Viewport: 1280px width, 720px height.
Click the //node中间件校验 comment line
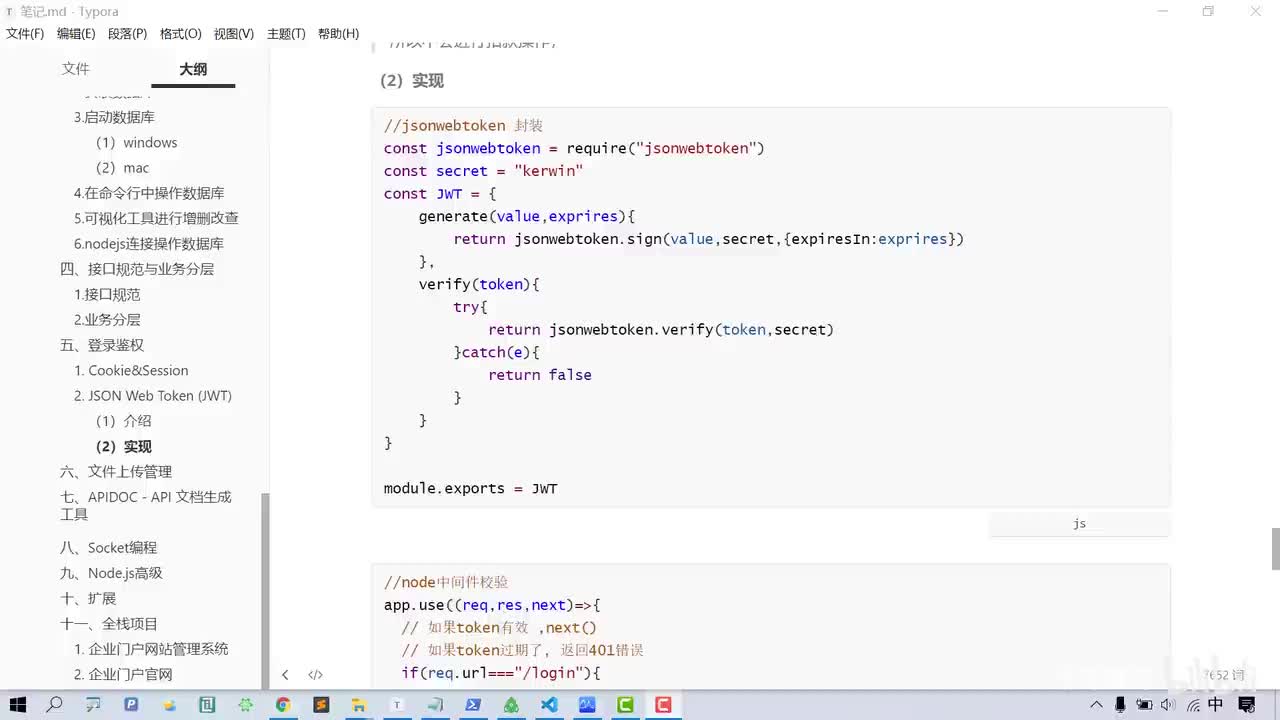[x=446, y=582]
